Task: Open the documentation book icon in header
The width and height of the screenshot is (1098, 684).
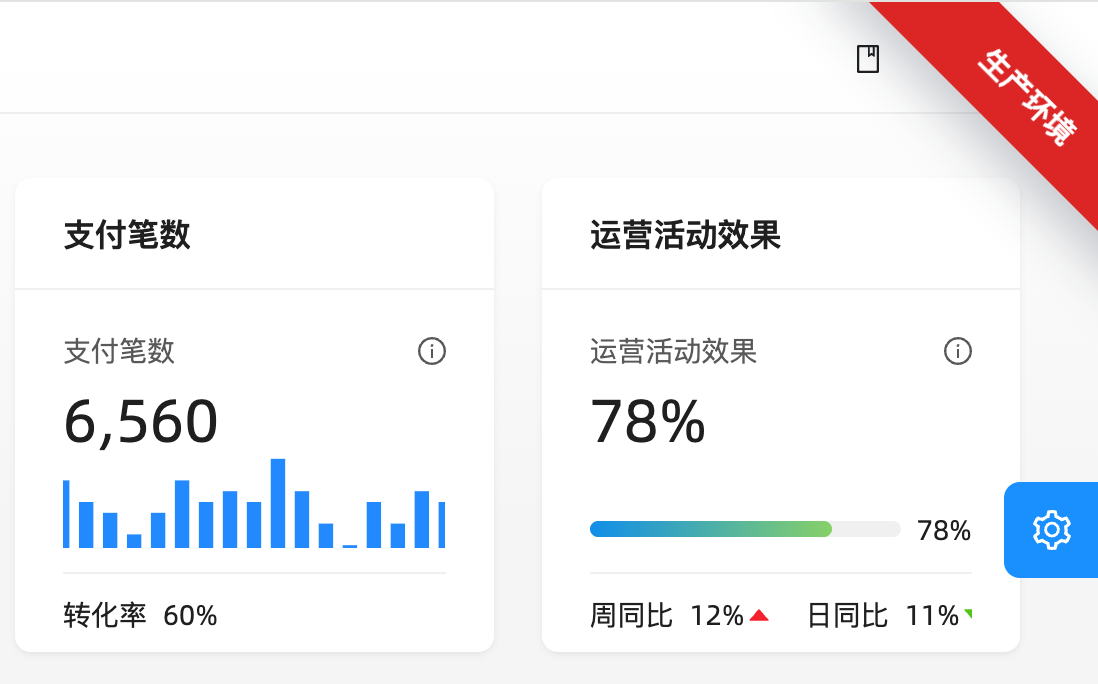Action: [x=868, y=59]
